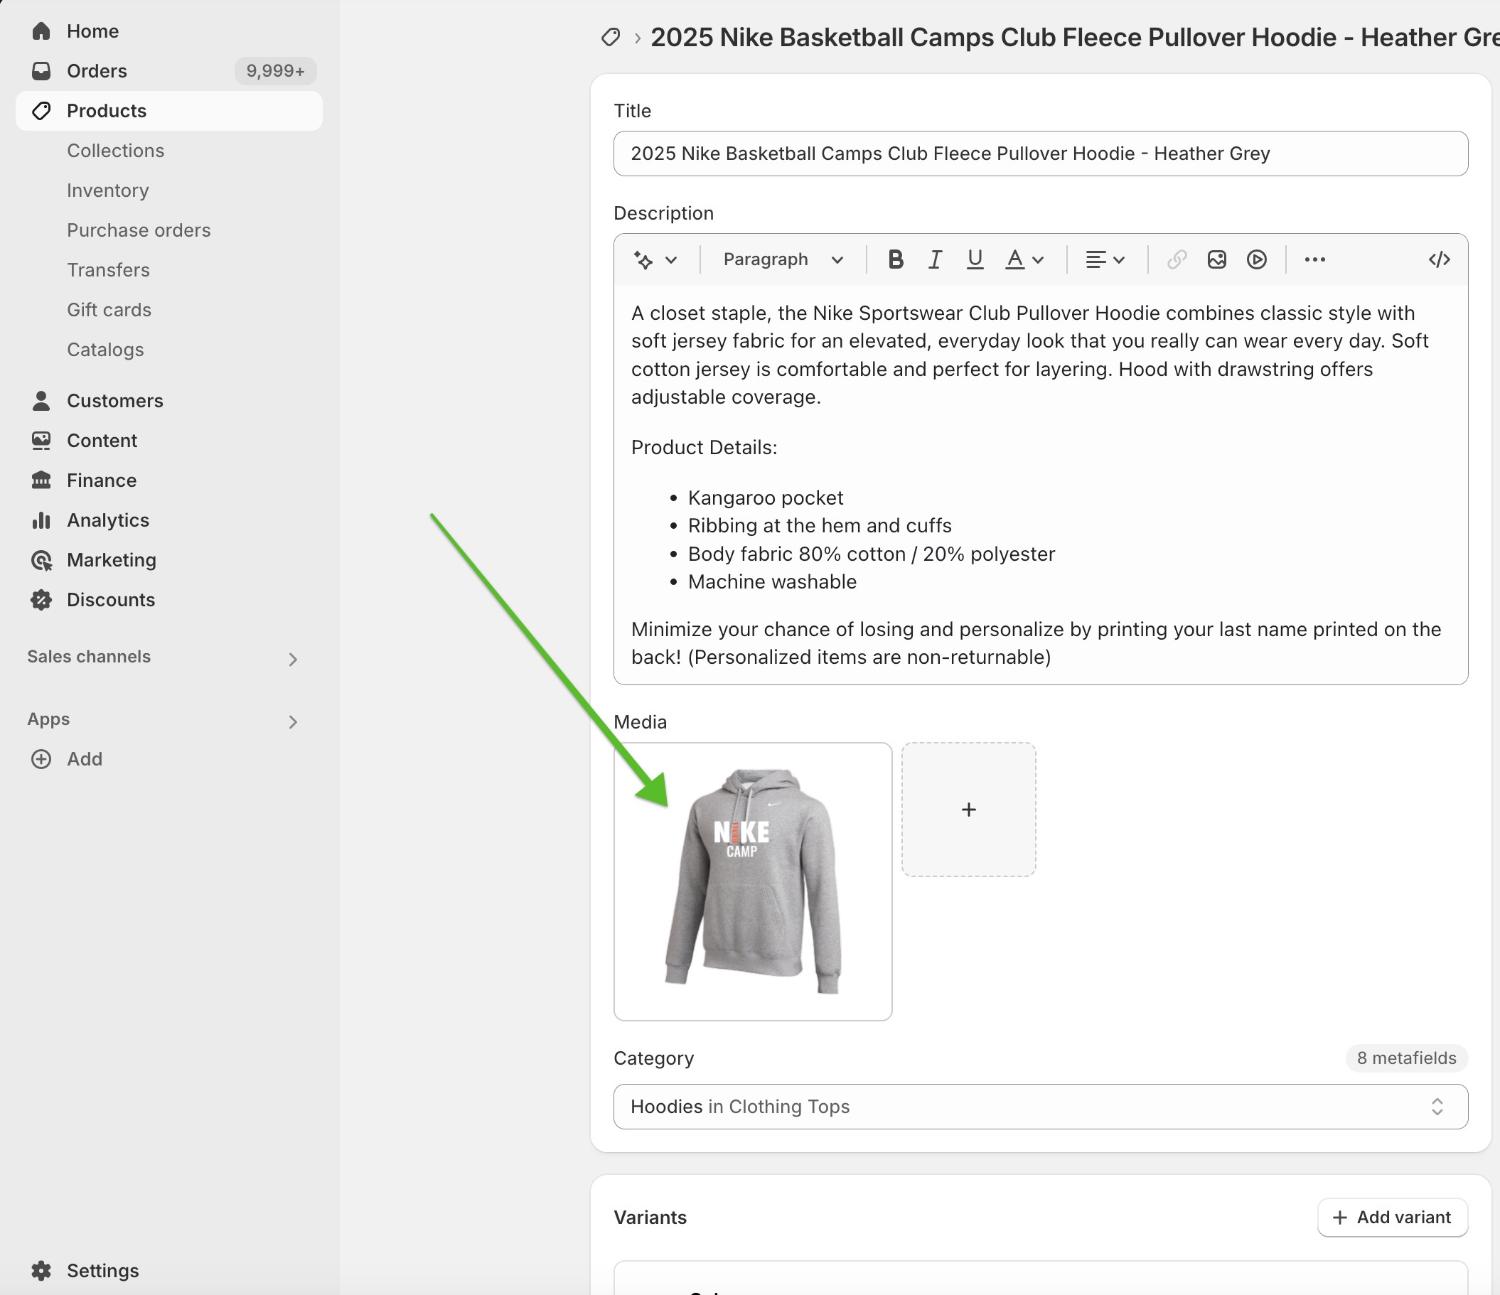Screen dimensions: 1500x1295
Task: Click the disabled insert link icon
Action: pos(1177,260)
